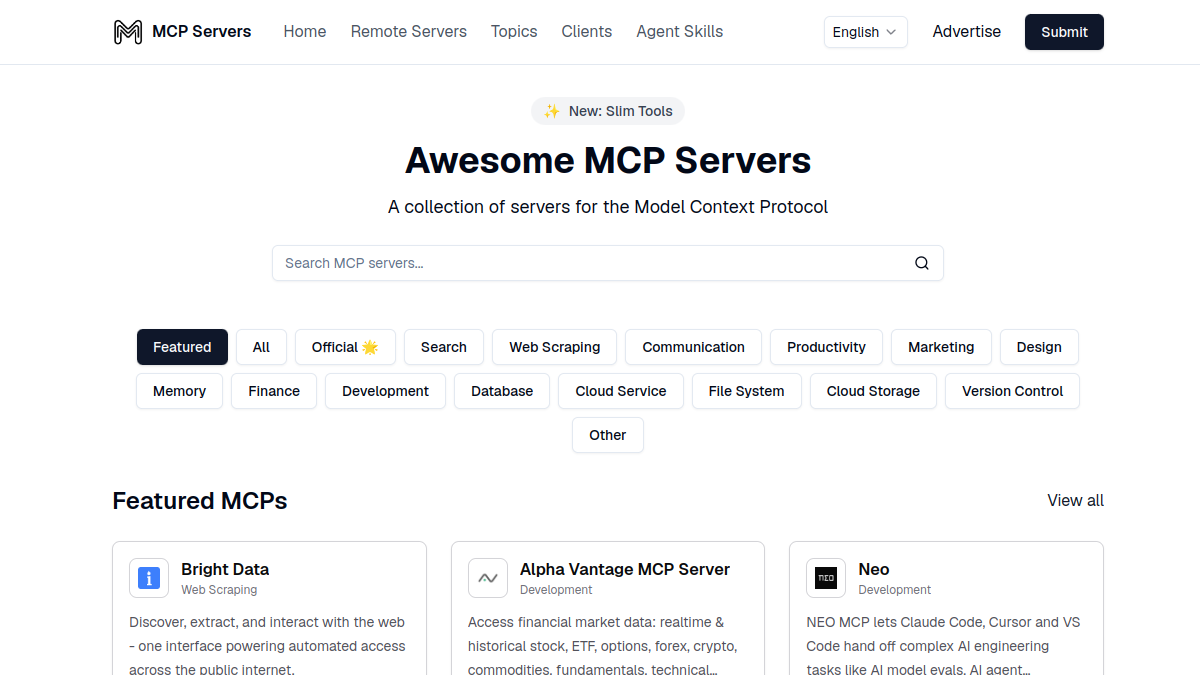
Task: Filter by Cloud Storage category
Action: [x=873, y=391]
